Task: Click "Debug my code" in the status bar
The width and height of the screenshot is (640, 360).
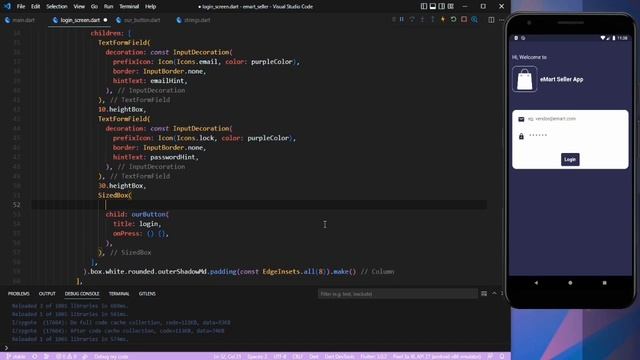Action: [x=111, y=356]
